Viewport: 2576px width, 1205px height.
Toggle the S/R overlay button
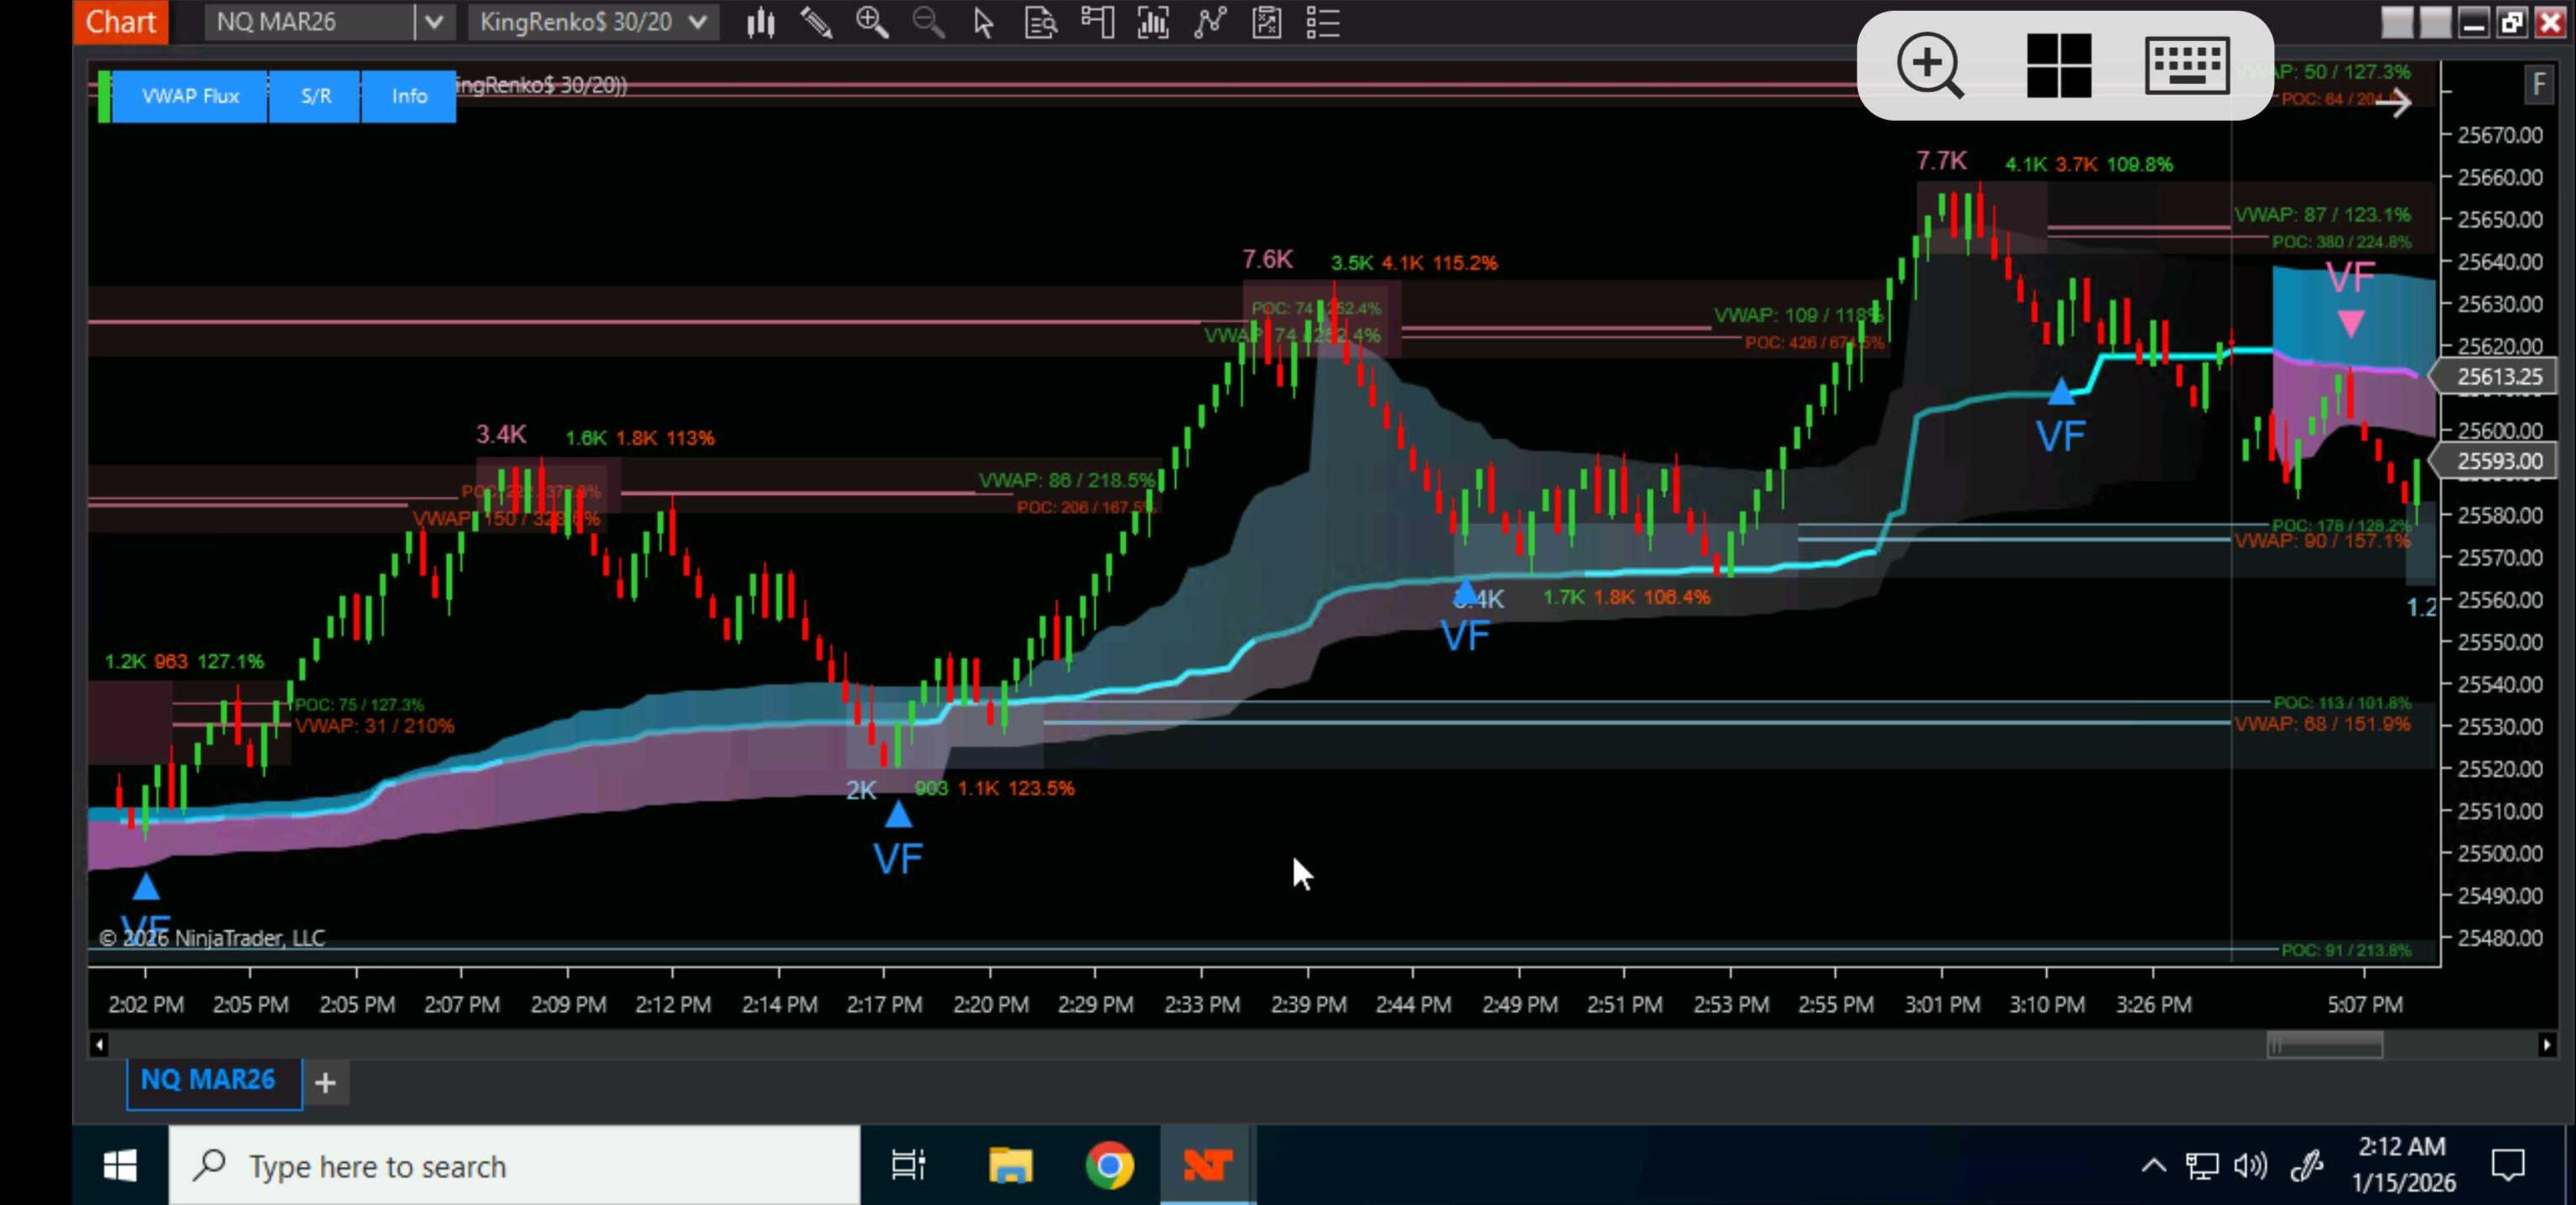(x=315, y=96)
